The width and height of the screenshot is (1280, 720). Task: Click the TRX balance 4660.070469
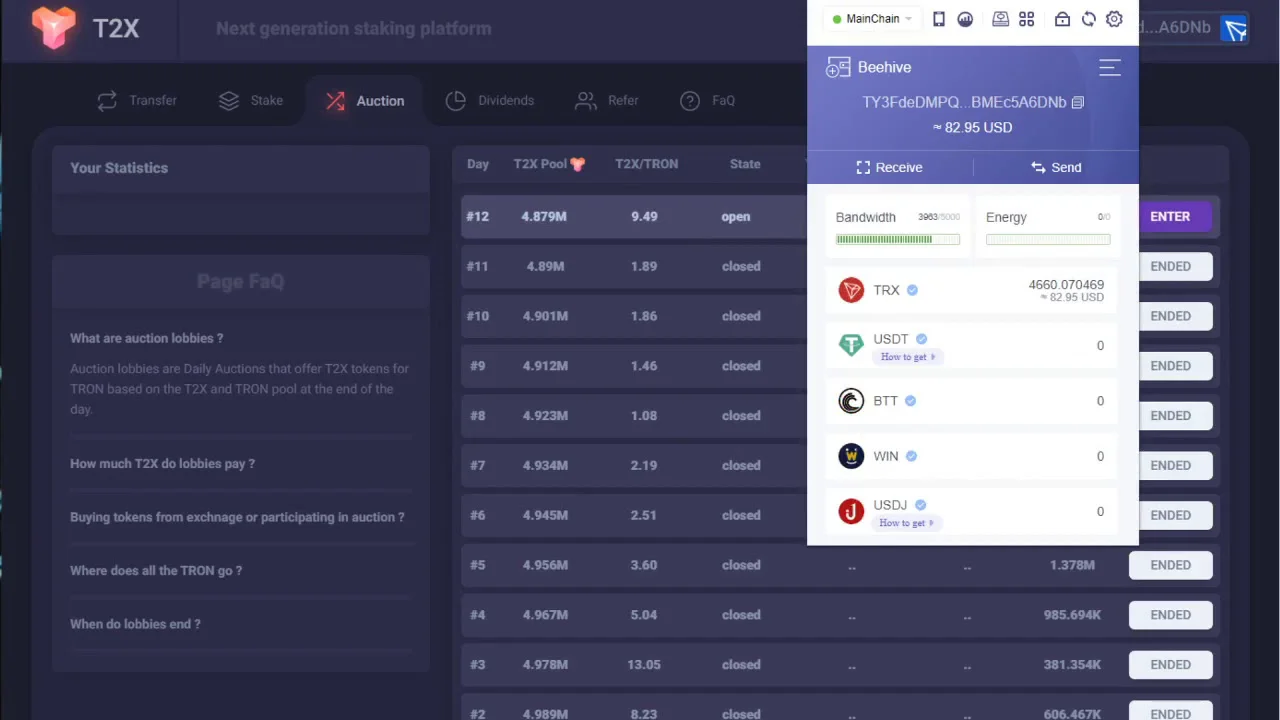[x=1066, y=285]
